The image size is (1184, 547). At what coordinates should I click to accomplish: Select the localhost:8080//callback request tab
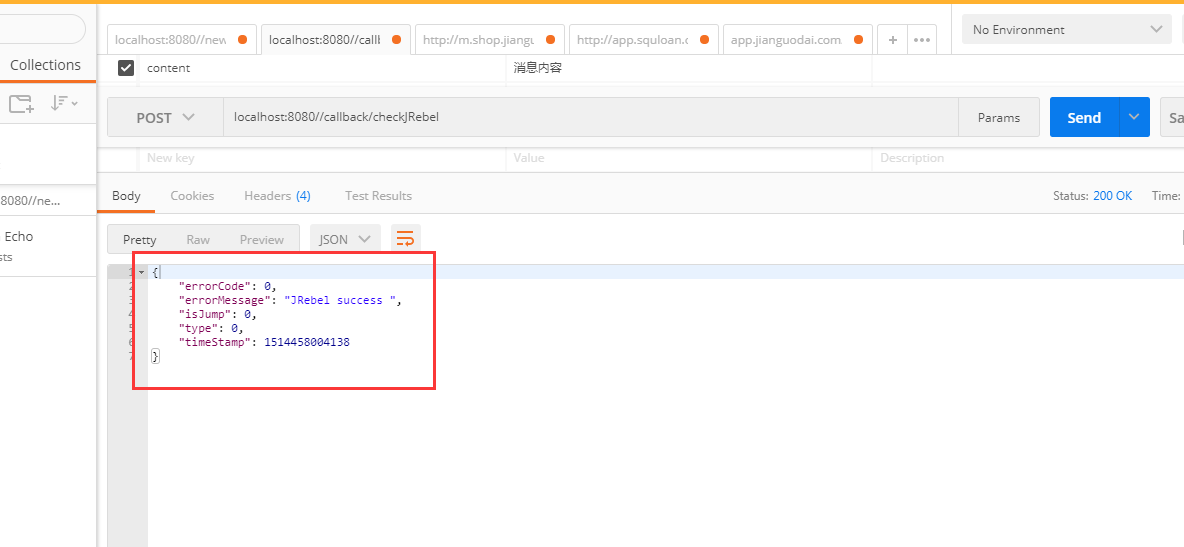(336, 40)
